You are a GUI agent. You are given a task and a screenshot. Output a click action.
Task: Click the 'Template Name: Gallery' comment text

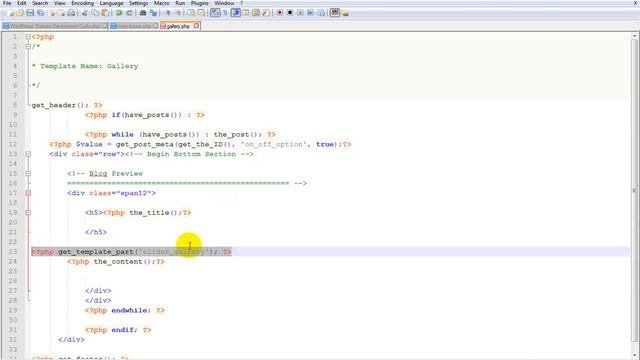(89, 66)
